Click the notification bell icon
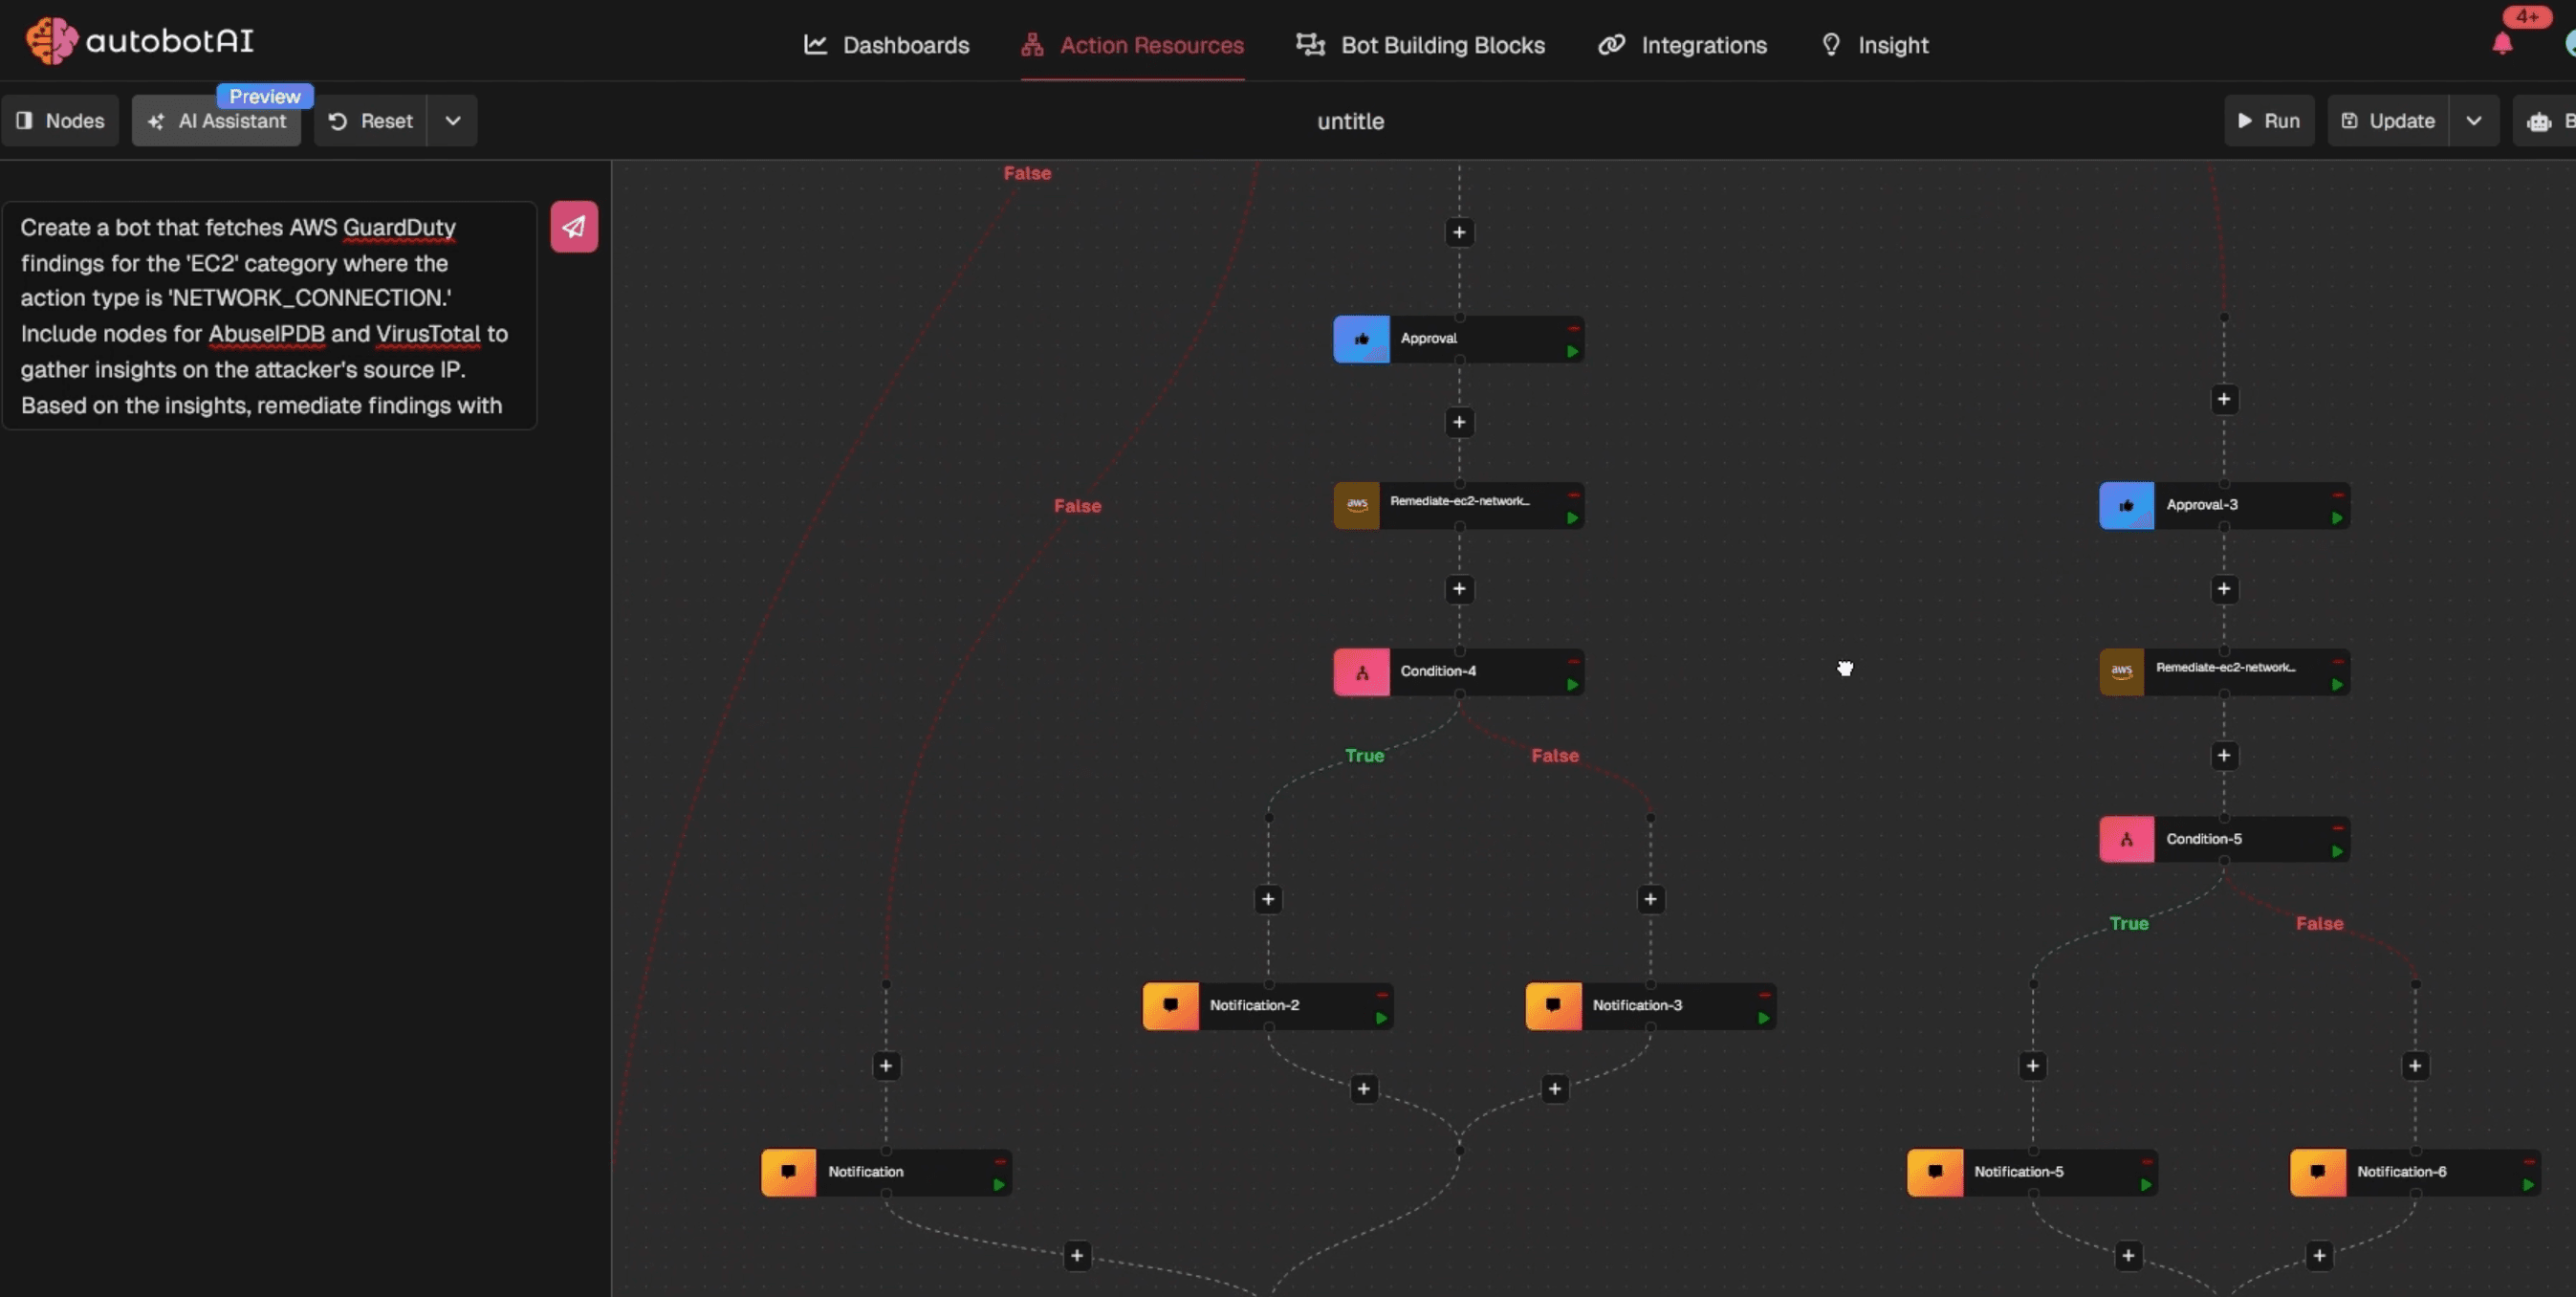This screenshot has width=2576, height=1297. 2502,44
